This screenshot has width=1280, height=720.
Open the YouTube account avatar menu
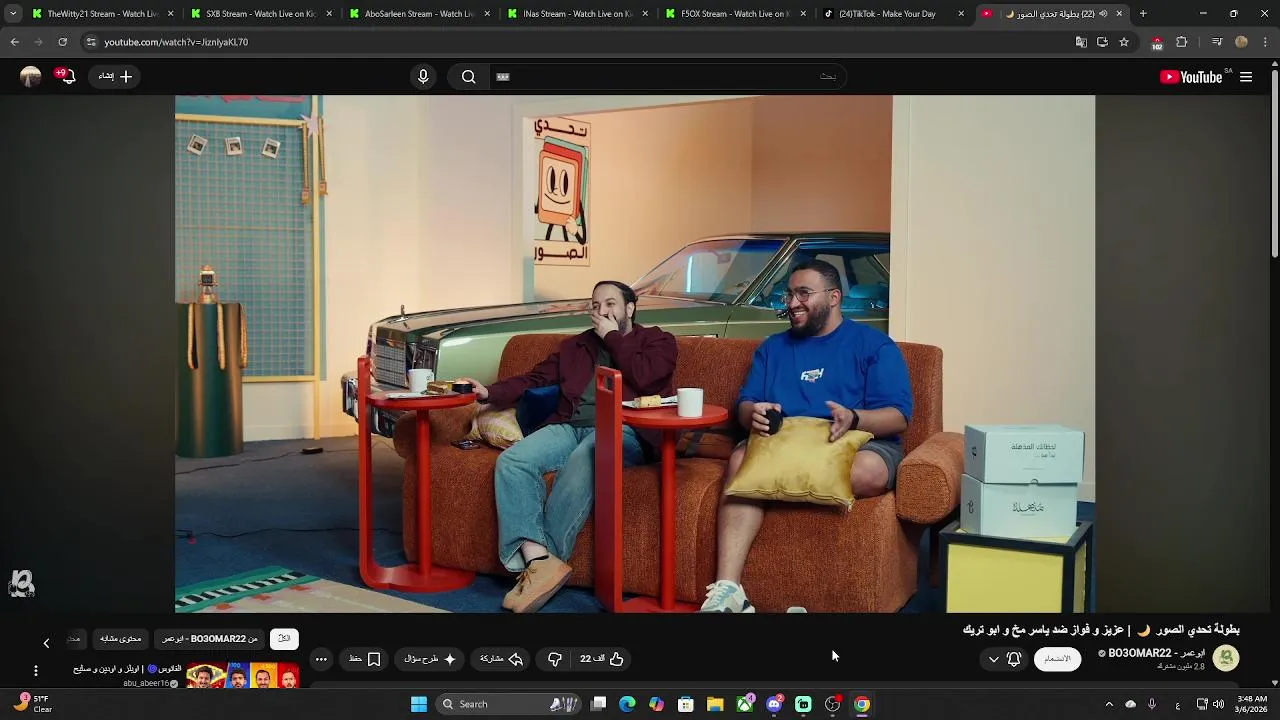point(30,76)
